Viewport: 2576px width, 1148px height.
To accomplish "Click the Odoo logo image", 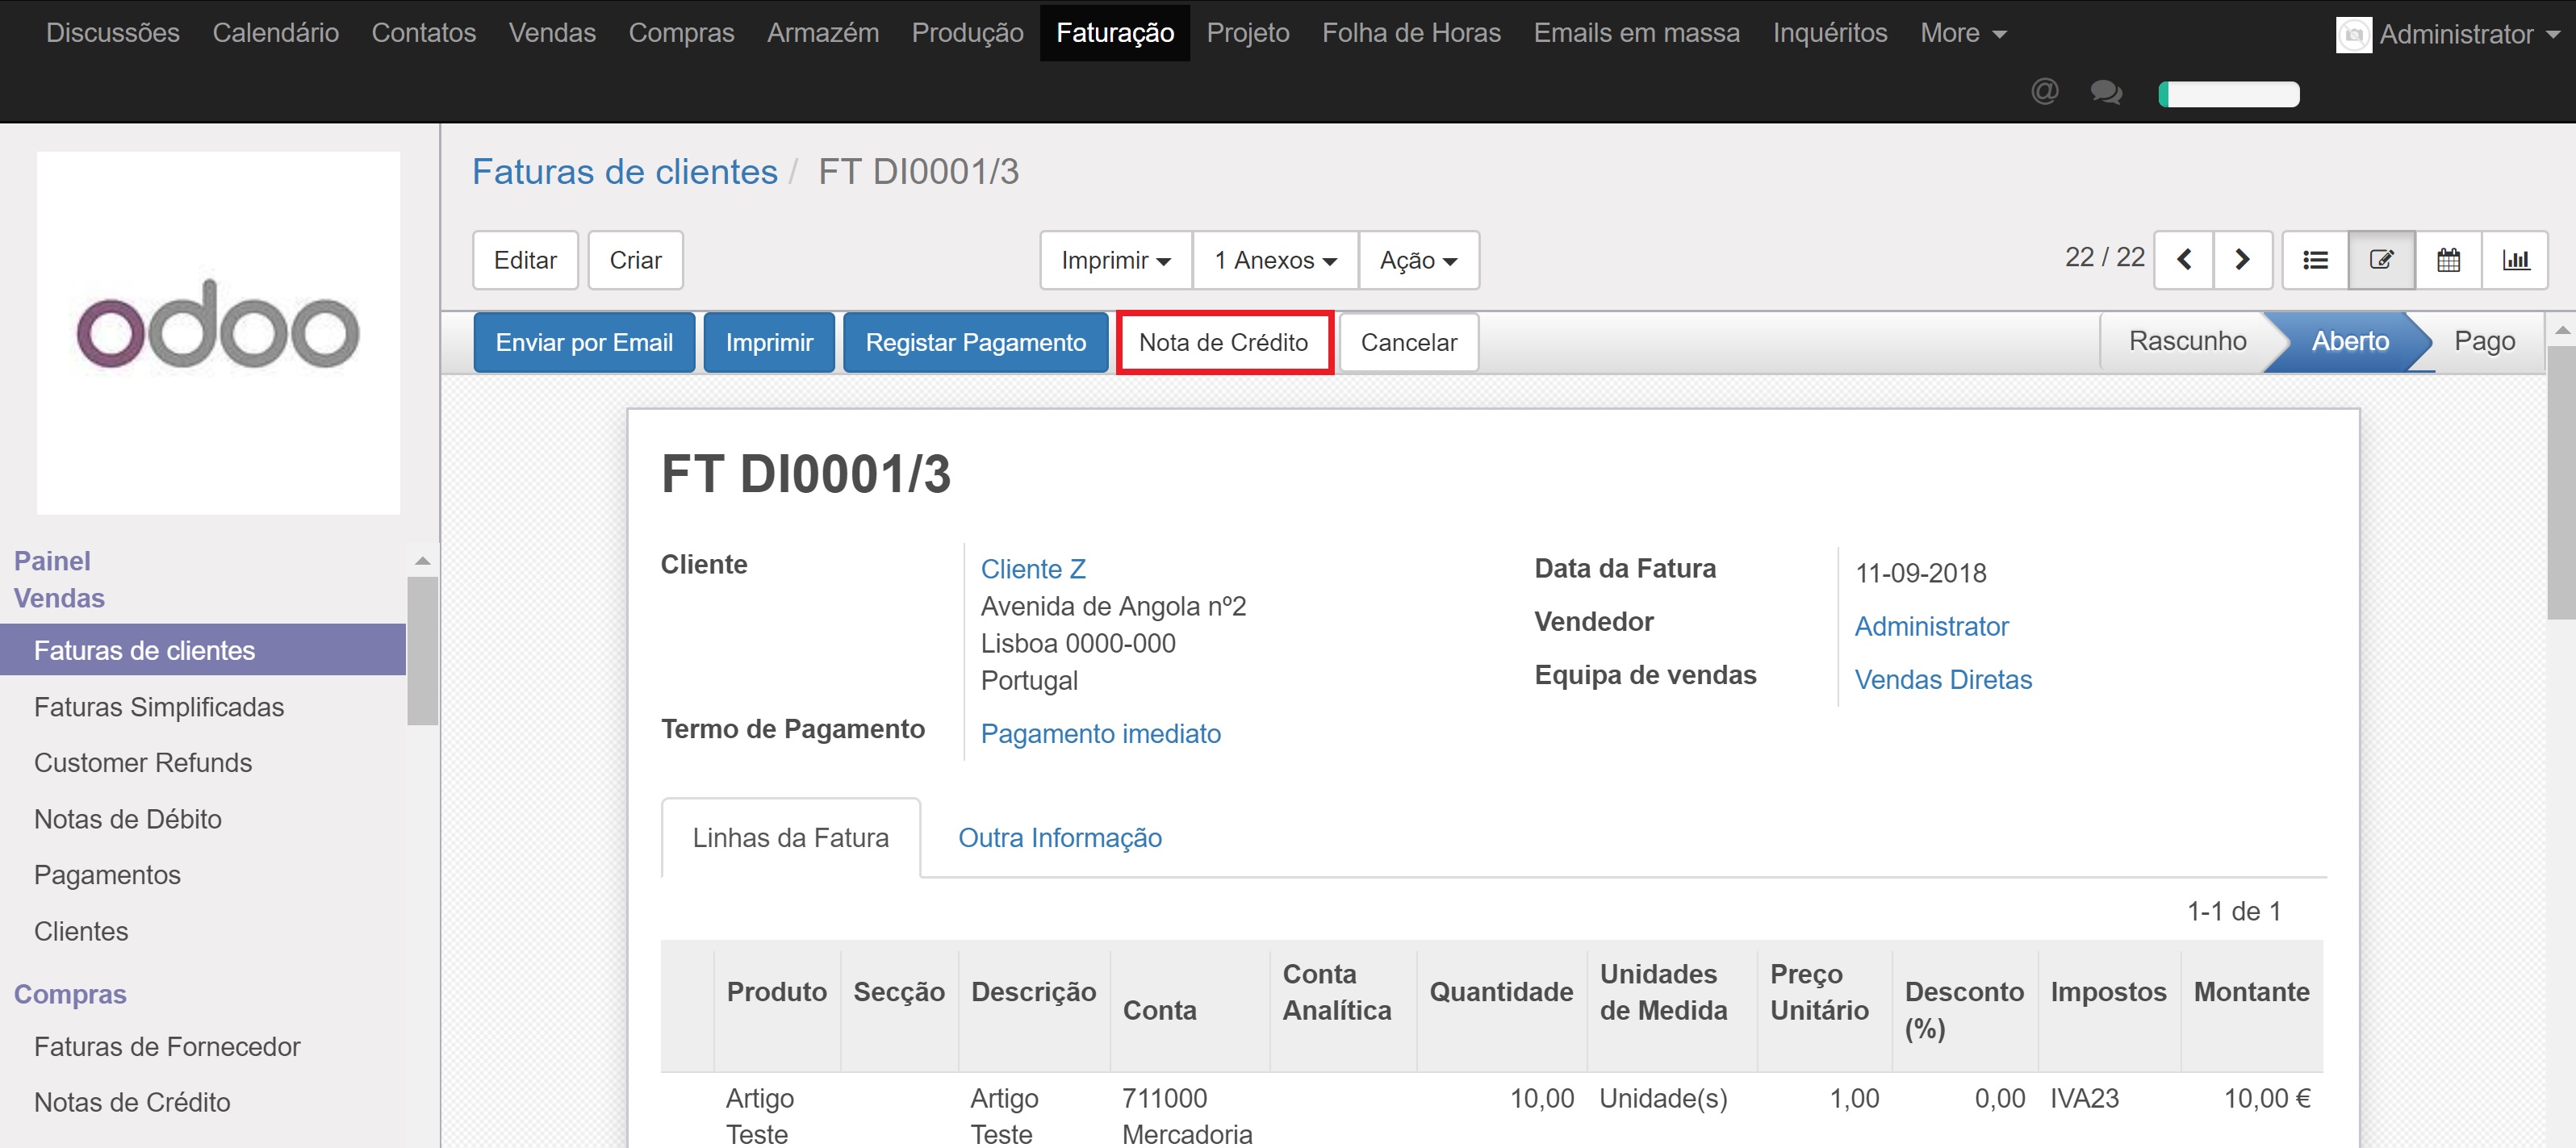I will [x=218, y=332].
